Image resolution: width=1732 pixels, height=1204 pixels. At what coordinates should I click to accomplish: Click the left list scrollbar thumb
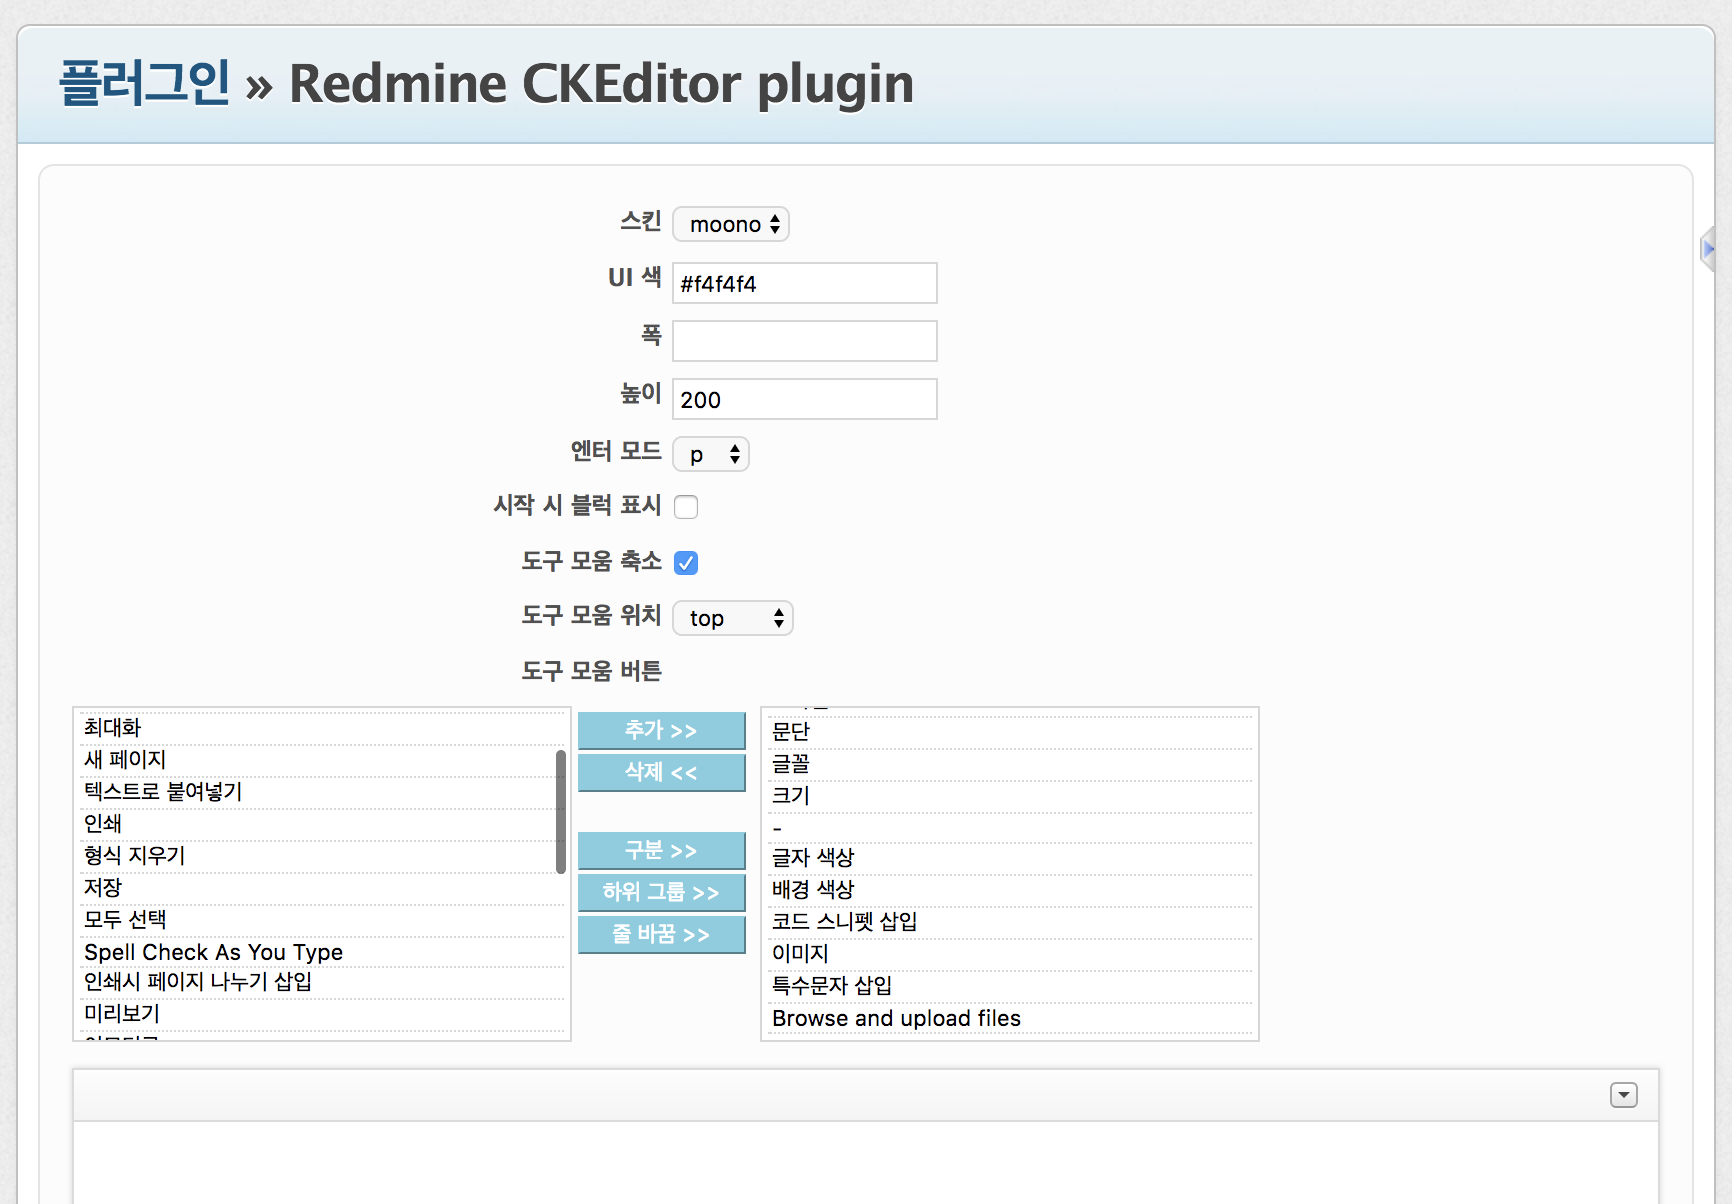[561, 811]
